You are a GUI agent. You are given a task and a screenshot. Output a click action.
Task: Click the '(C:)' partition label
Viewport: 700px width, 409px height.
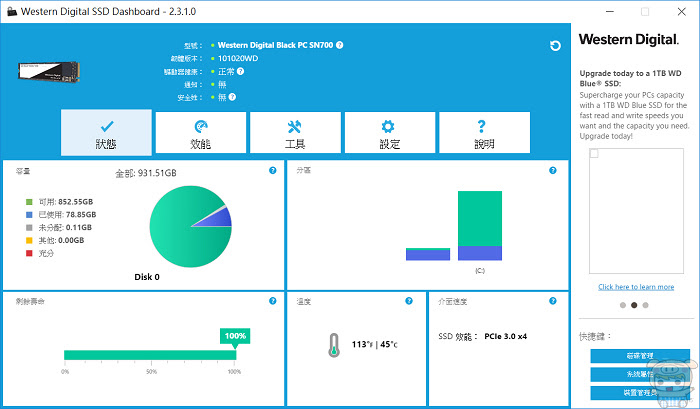click(480, 271)
